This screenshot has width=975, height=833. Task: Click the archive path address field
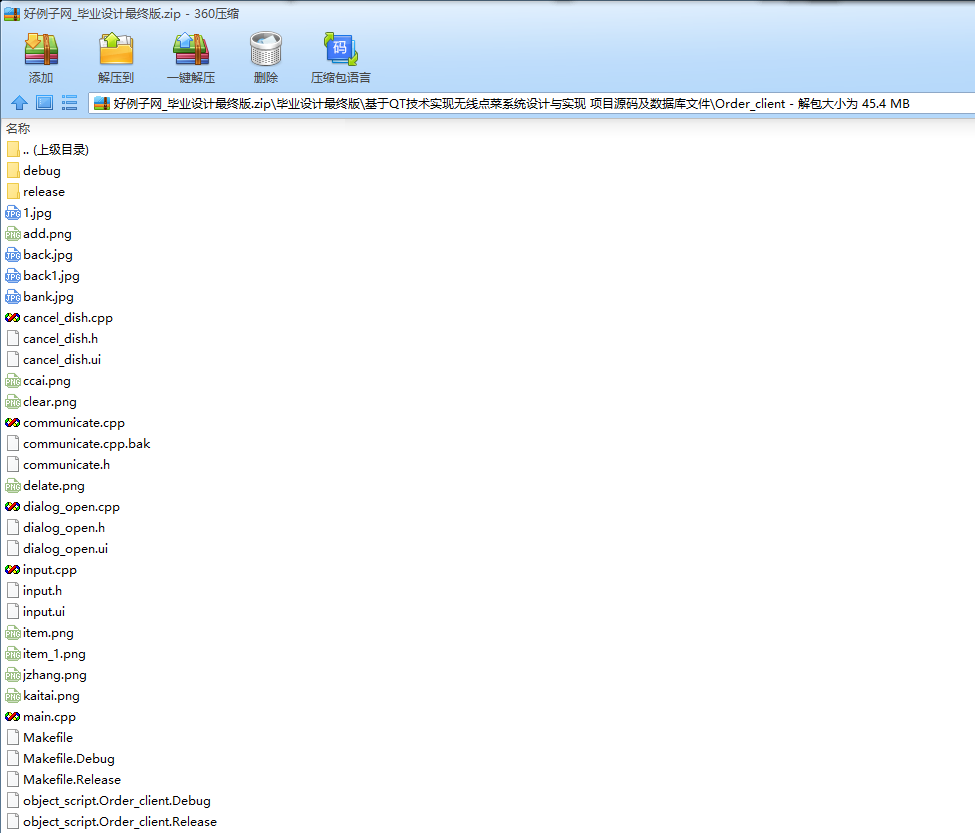point(532,103)
